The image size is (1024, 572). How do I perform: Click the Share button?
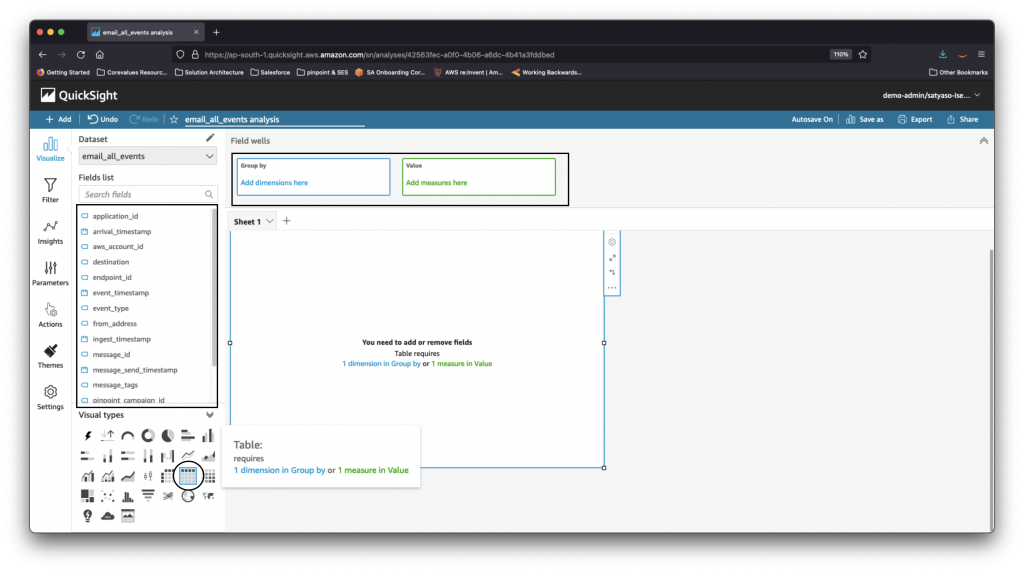click(963, 119)
